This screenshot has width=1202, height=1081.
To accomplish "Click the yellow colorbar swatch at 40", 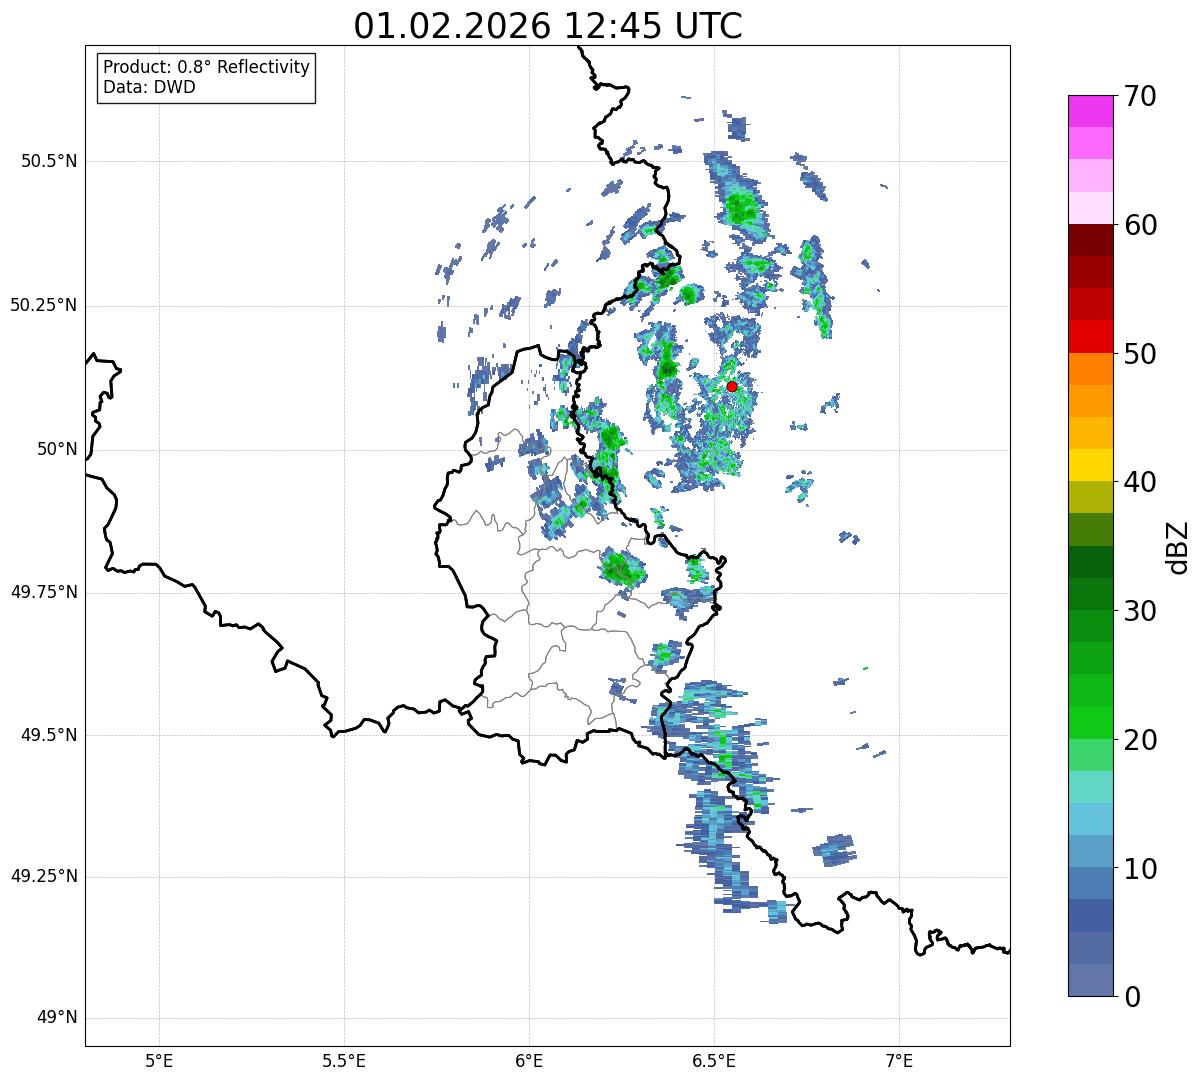I will click(x=1090, y=465).
